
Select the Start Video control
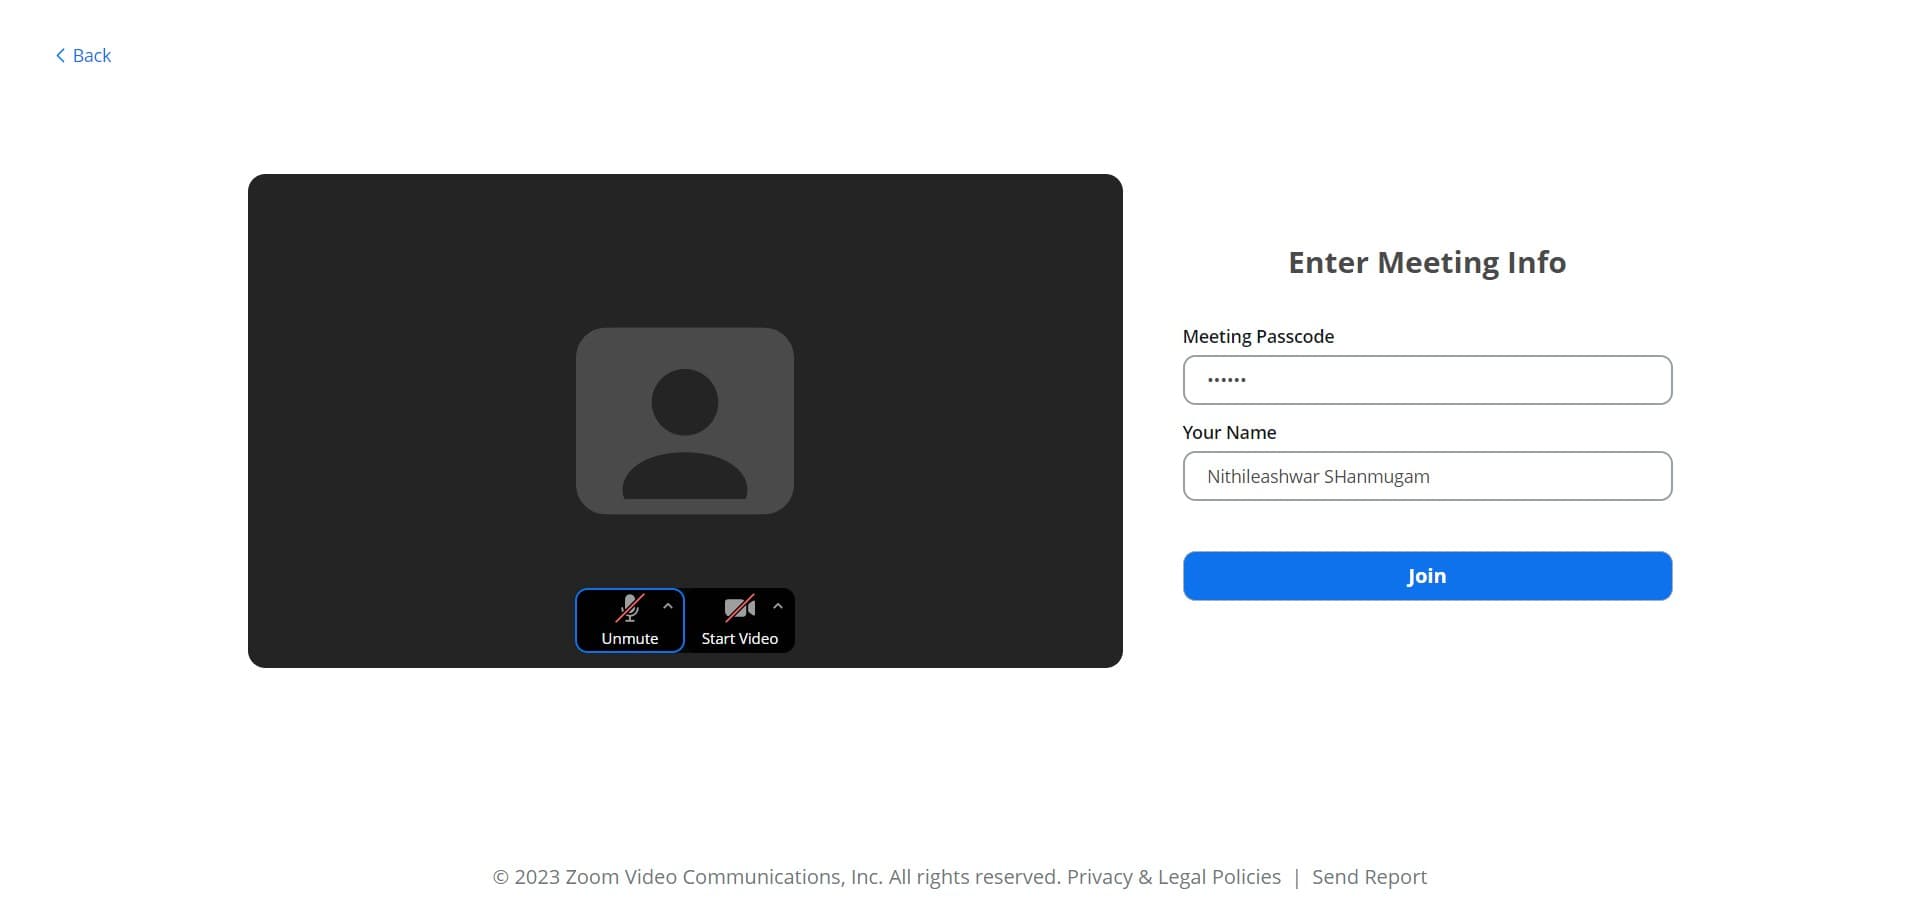coord(740,620)
